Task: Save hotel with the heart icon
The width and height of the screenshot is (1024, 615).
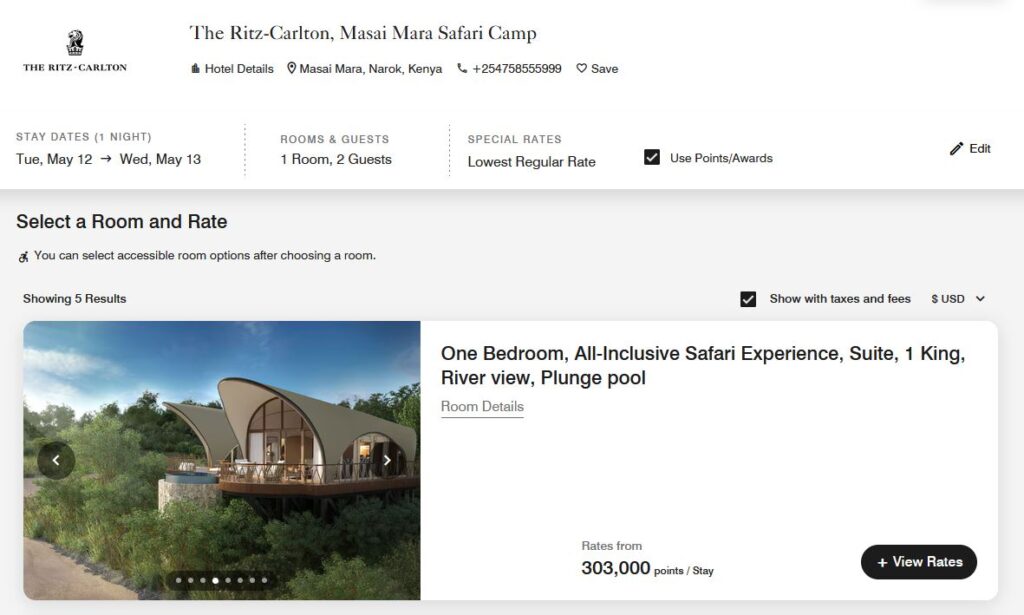Action: [x=581, y=69]
